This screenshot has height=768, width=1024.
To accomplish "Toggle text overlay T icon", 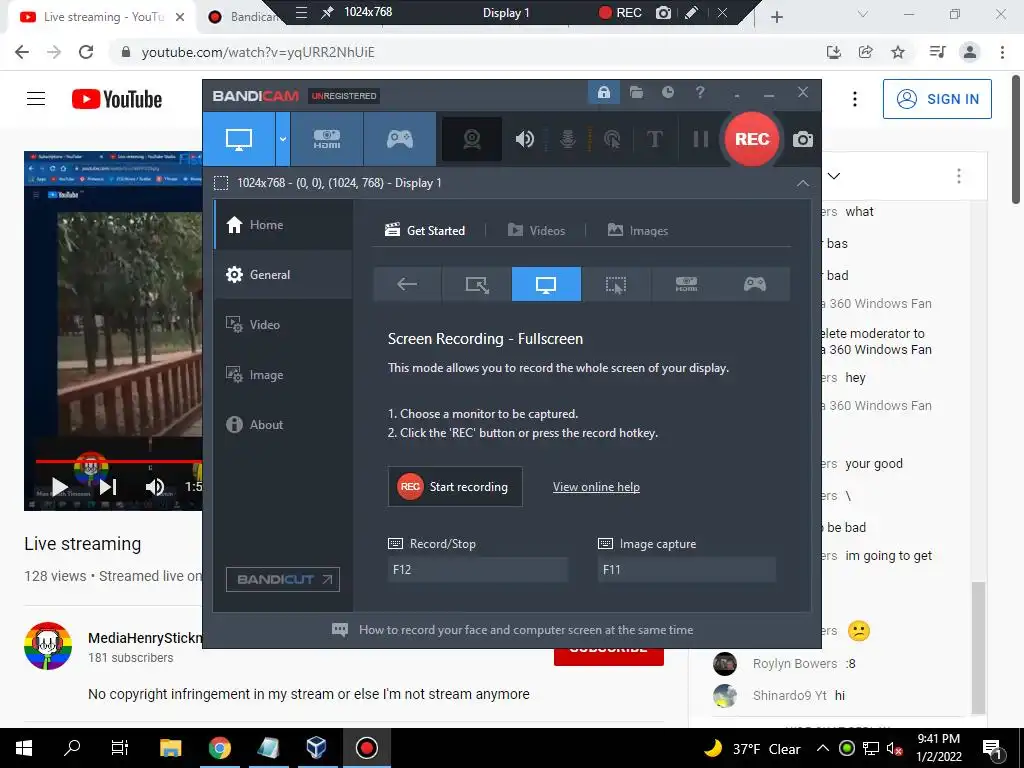I will [x=654, y=139].
